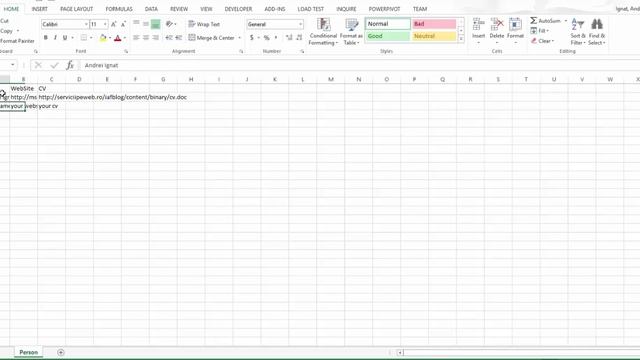This screenshot has width=640, height=360.
Task: Apply accounting dollar format
Action: 251,38
